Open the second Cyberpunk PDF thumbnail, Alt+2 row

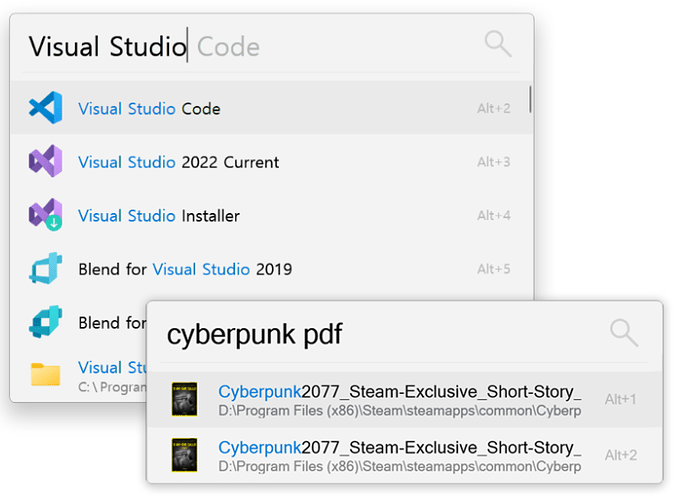tap(184, 455)
